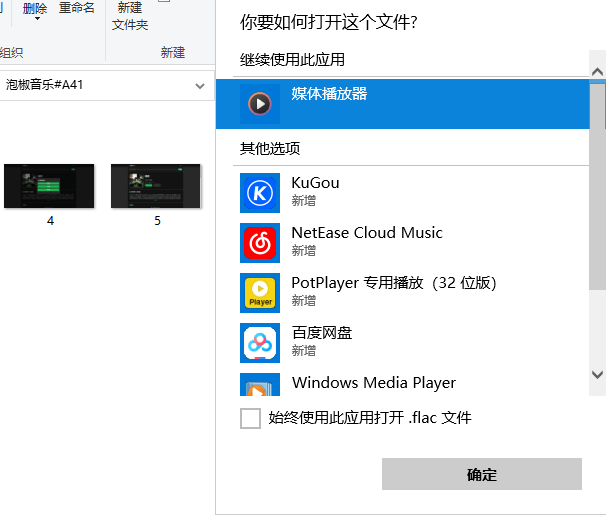Click scroll down arrow of app list
606x515 pixels.
pos(597,374)
